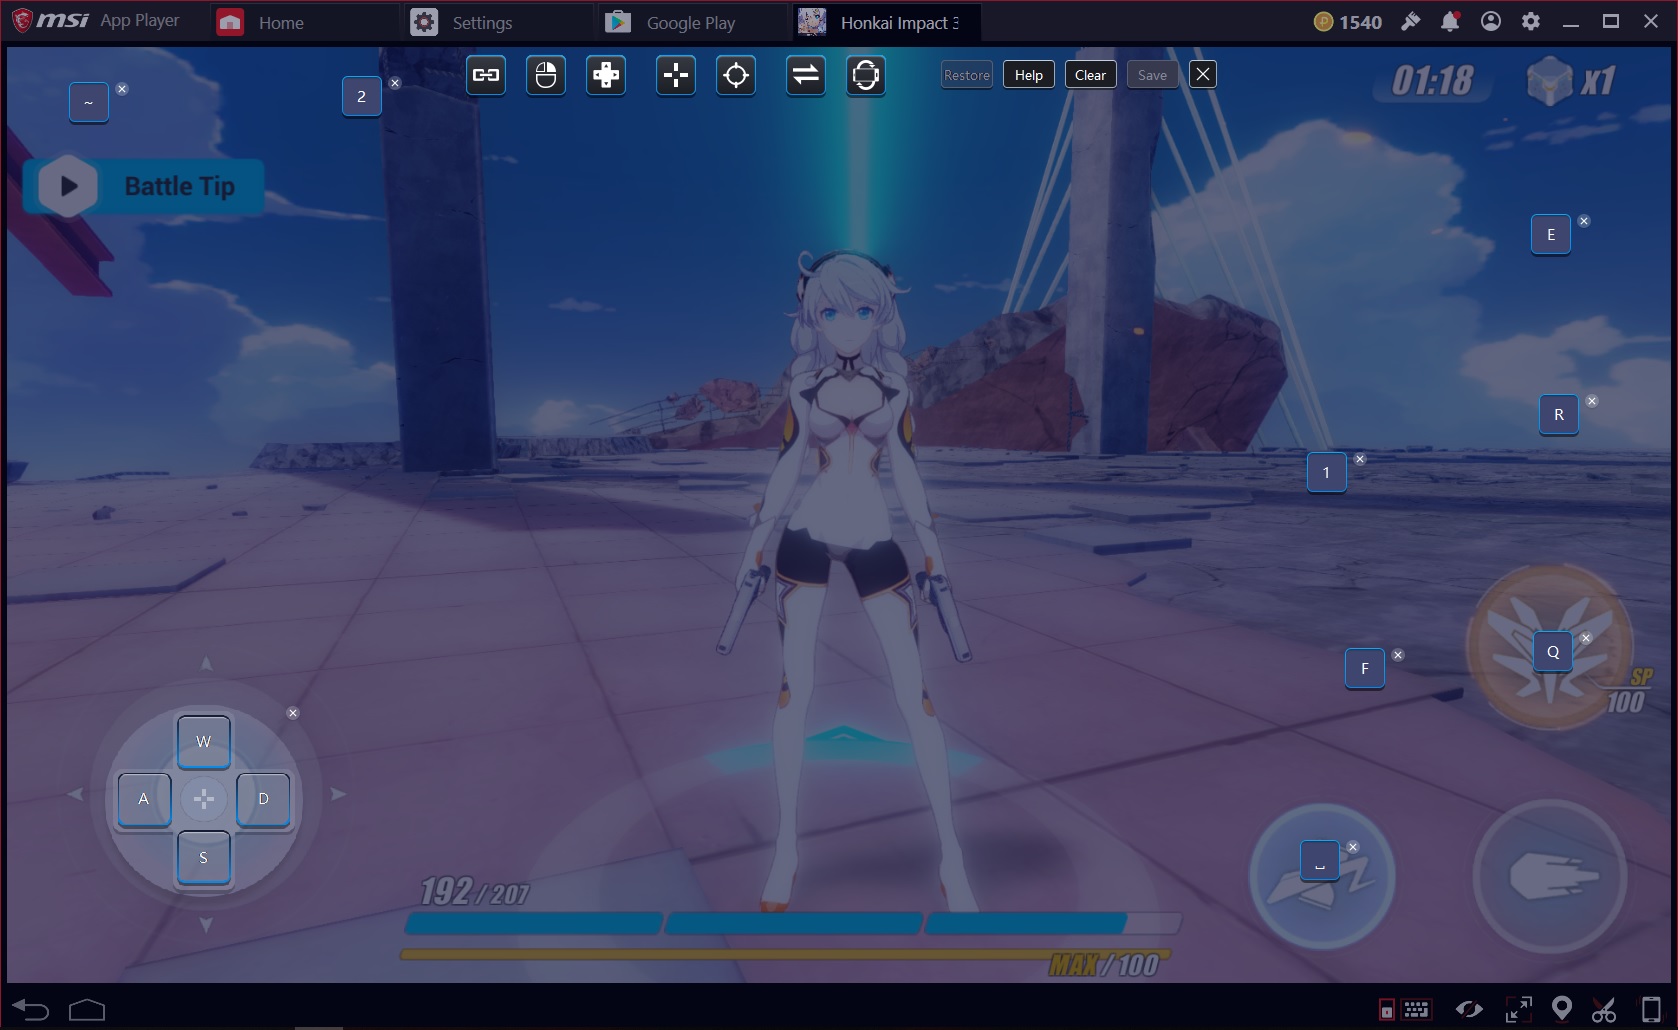
Task: Remove the R key mapping
Action: (1592, 401)
